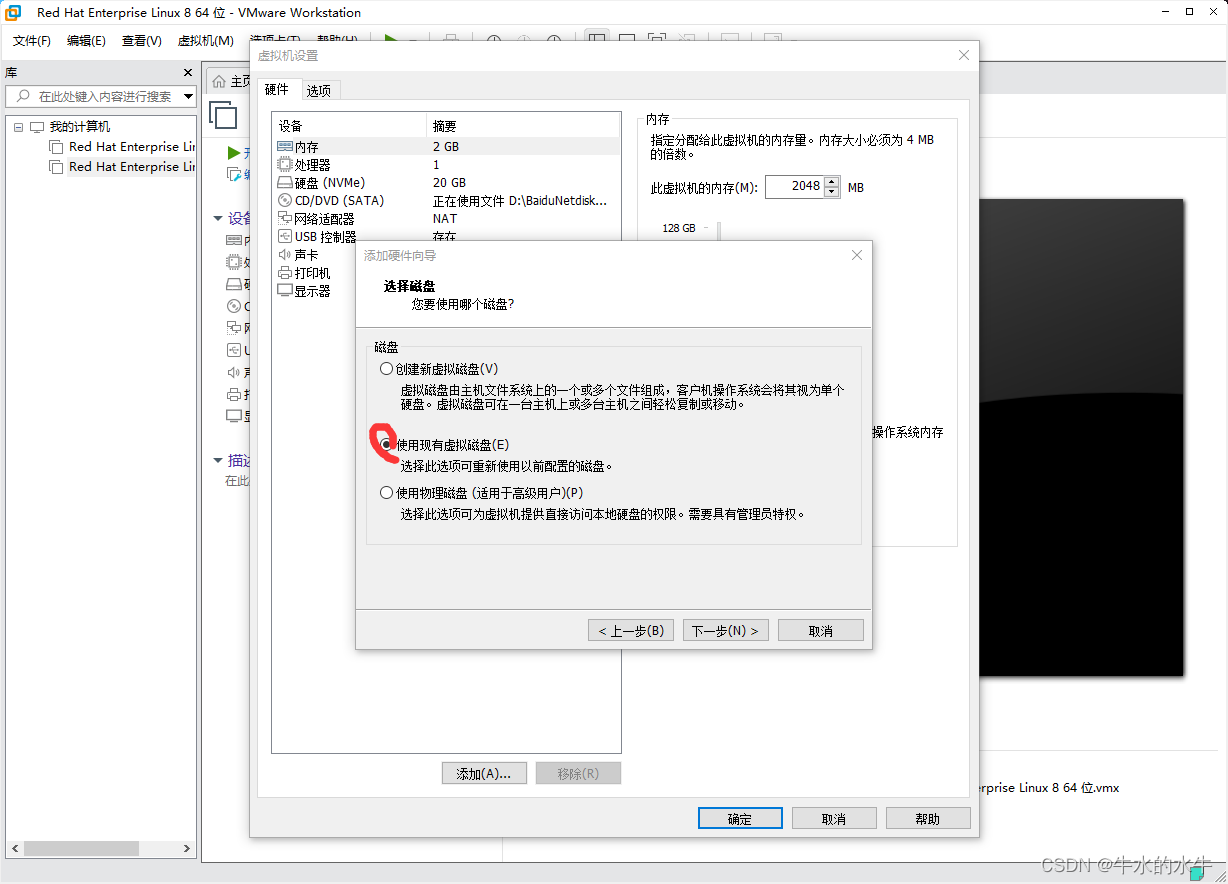The image size is (1228, 884).
Task: Select display monitor icon in hardware list
Action: (x=285, y=290)
